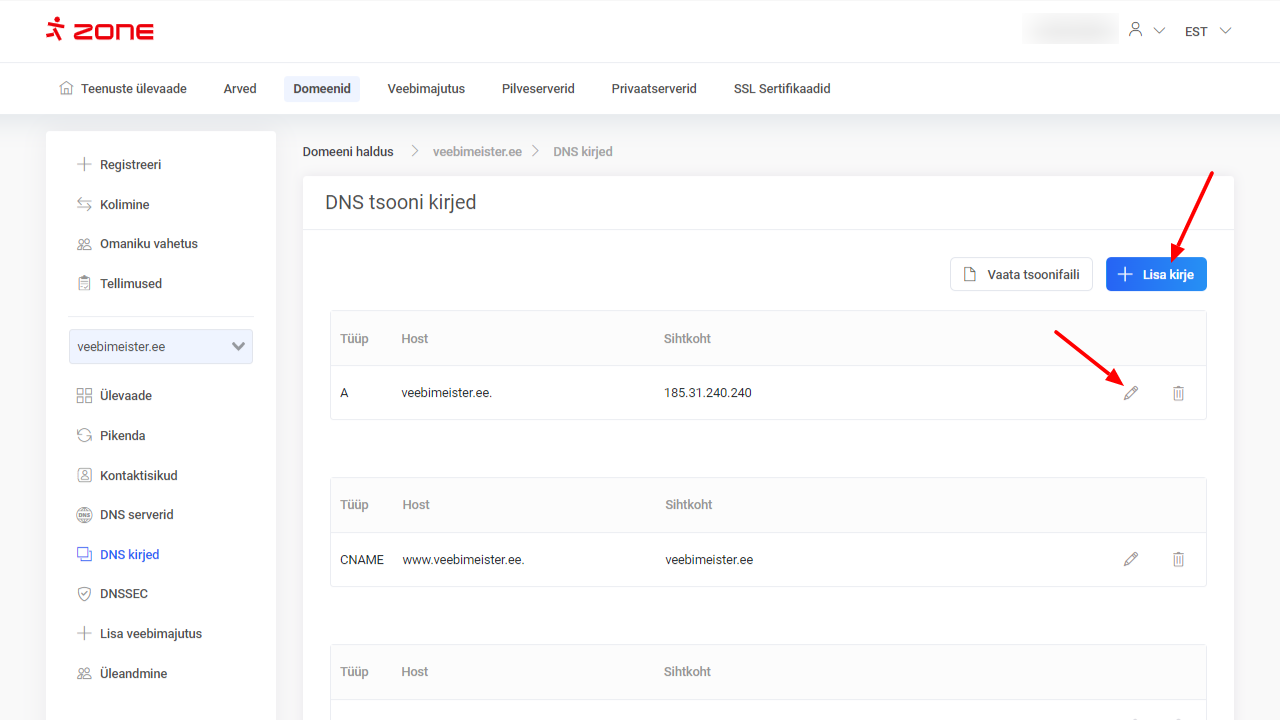1280x720 pixels.
Task: Click the Lisa kirje button
Action: tap(1156, 274)
